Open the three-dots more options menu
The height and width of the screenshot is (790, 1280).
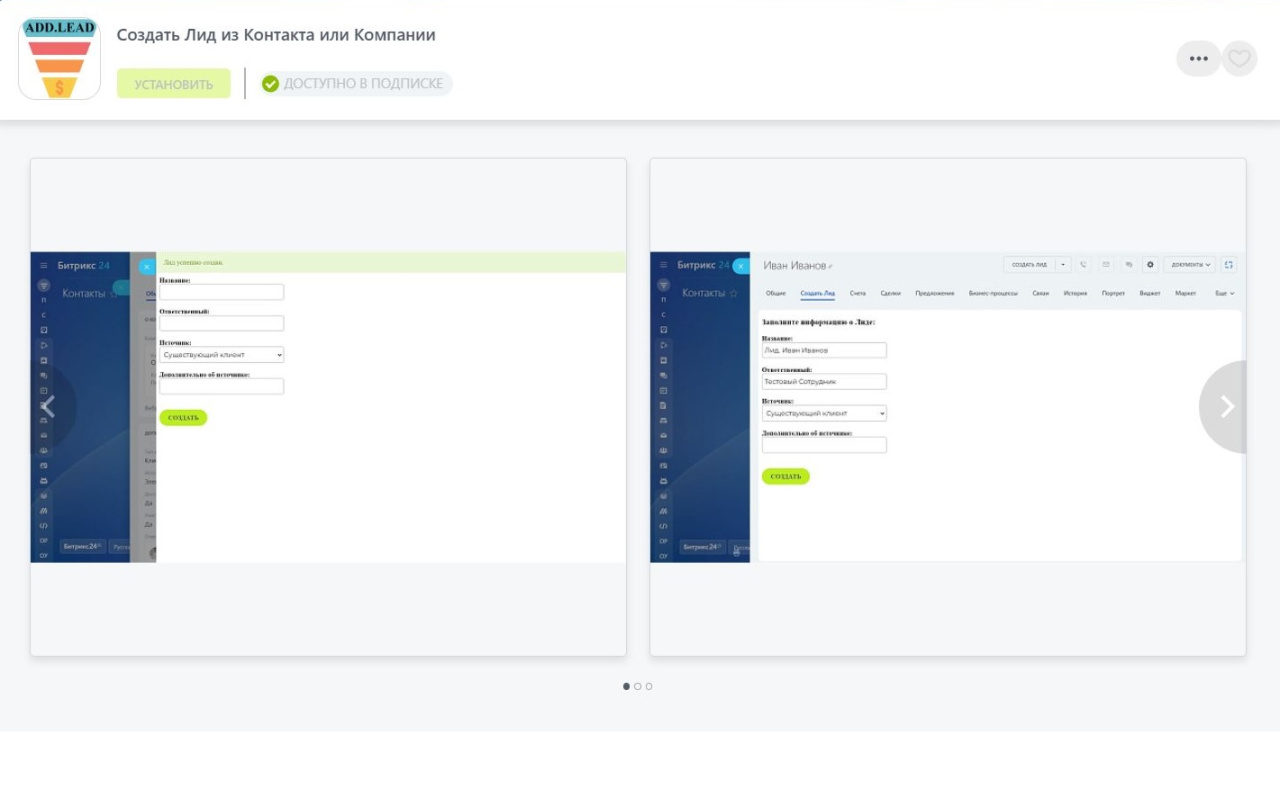1198,59
